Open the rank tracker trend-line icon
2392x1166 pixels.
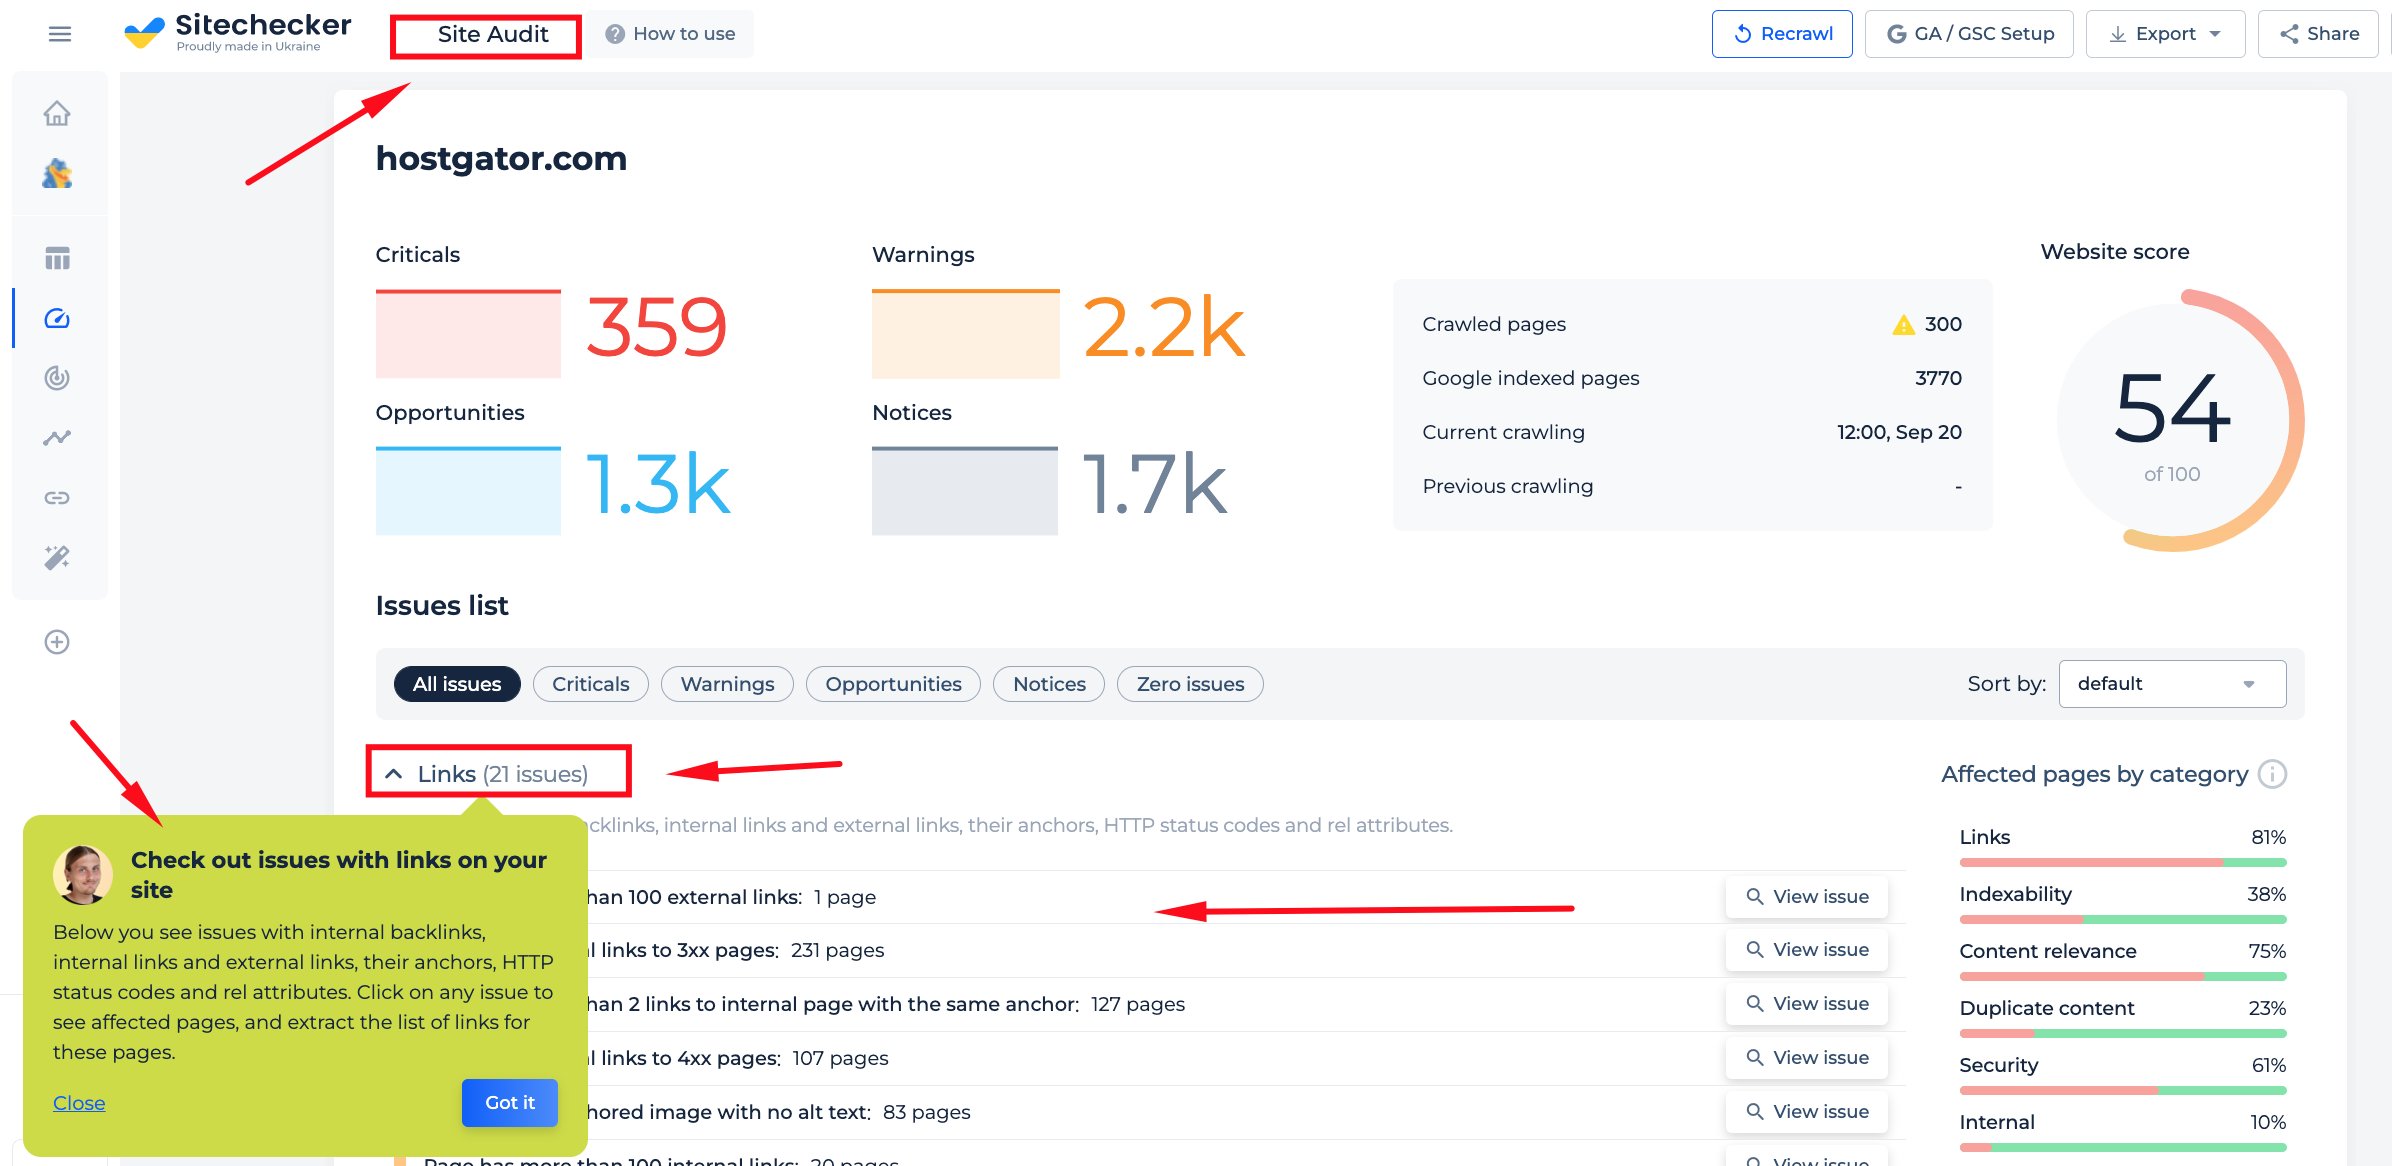57,438
